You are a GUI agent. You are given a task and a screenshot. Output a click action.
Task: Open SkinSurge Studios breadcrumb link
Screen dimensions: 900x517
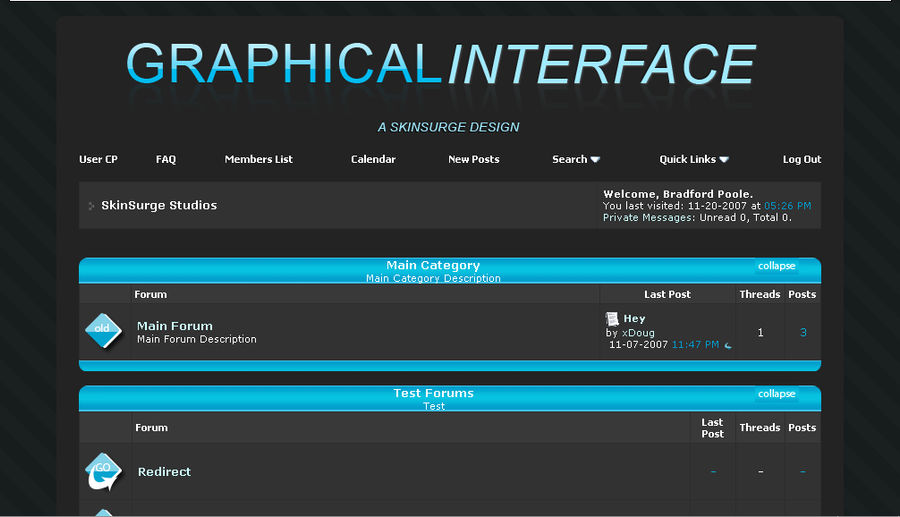[x=159, y=205]
